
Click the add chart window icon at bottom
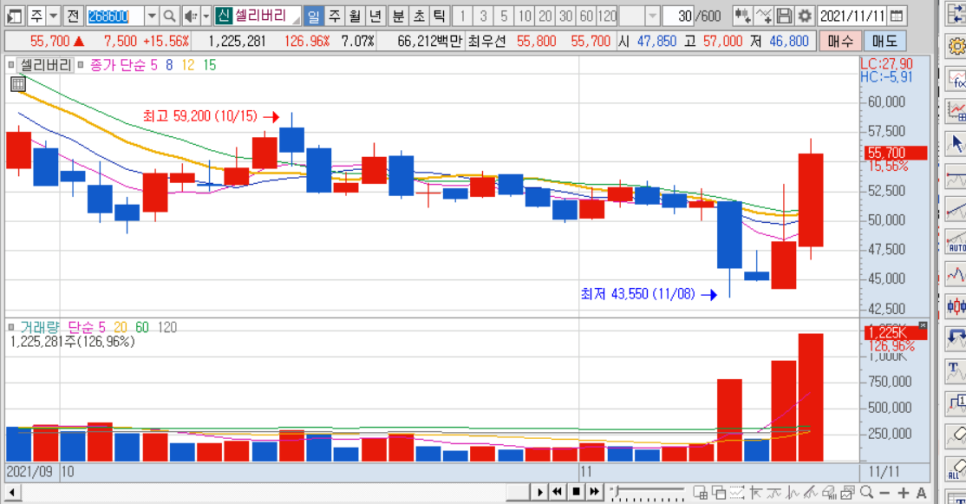click(700, 492)
